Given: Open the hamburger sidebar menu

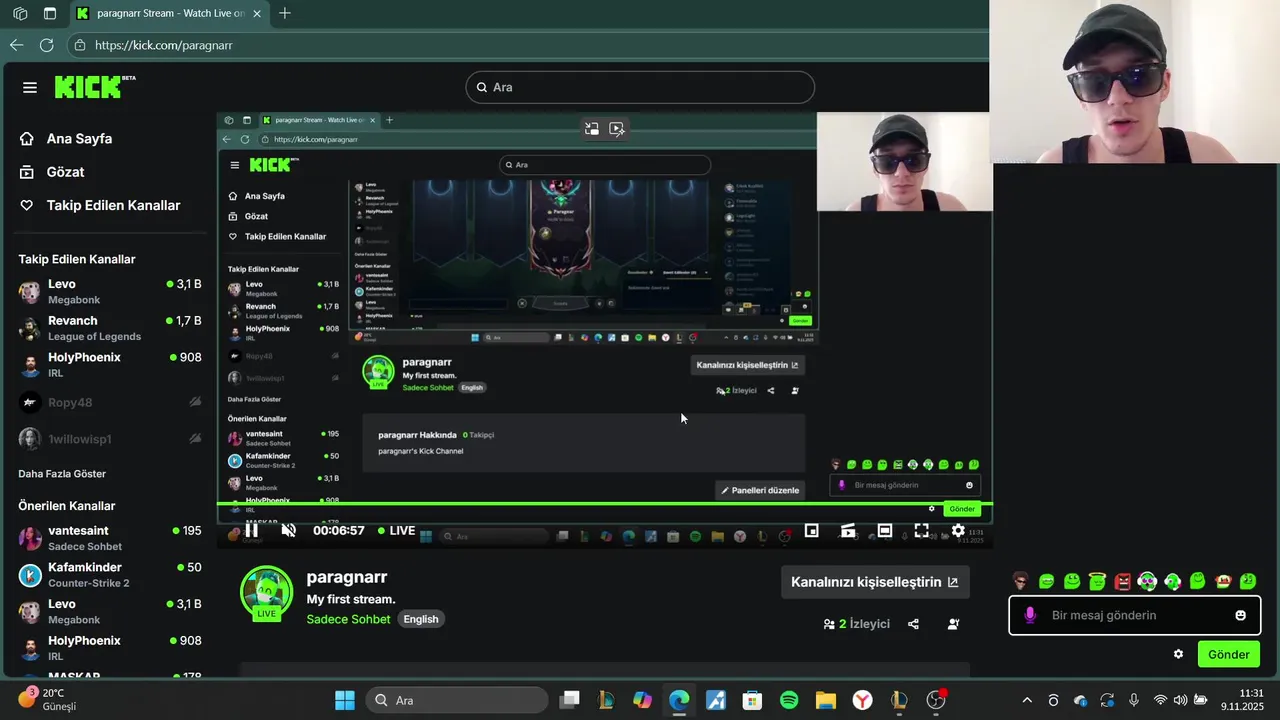Looking at the screenshot, I should [30, 87].
